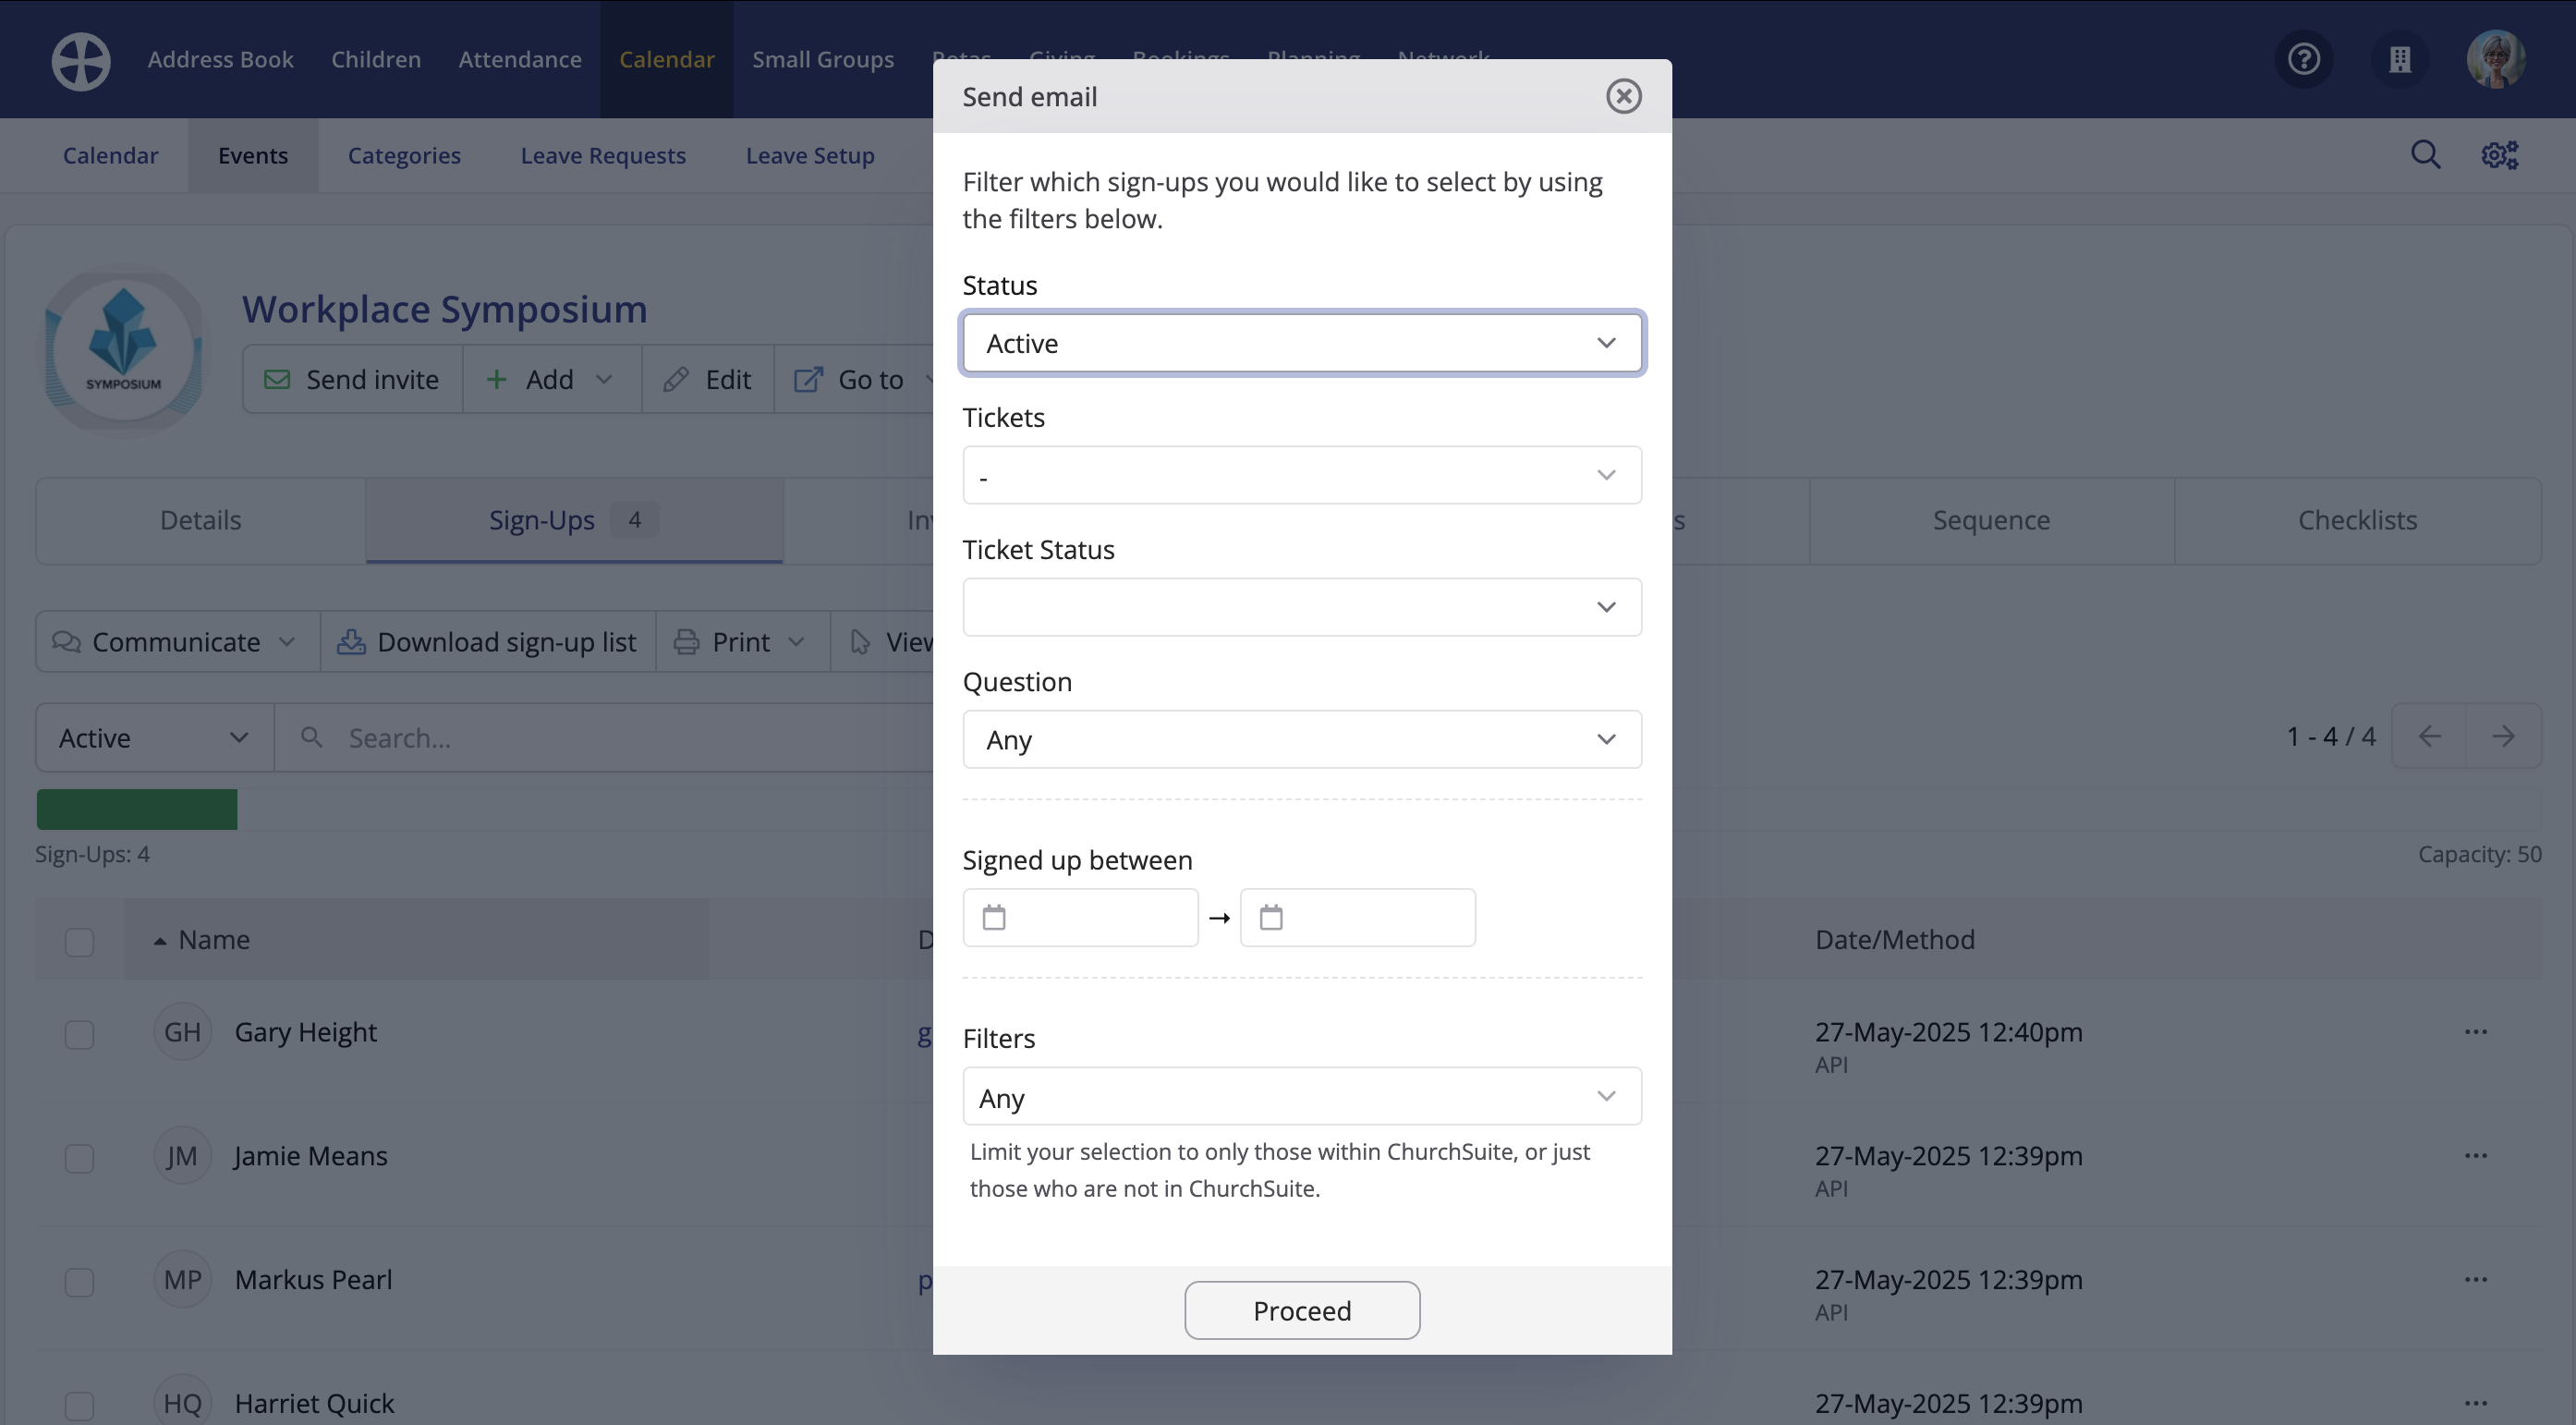Click the Send invite envelope button
The height and width of the screenshot is (1425, 2576).
point(352,380)
